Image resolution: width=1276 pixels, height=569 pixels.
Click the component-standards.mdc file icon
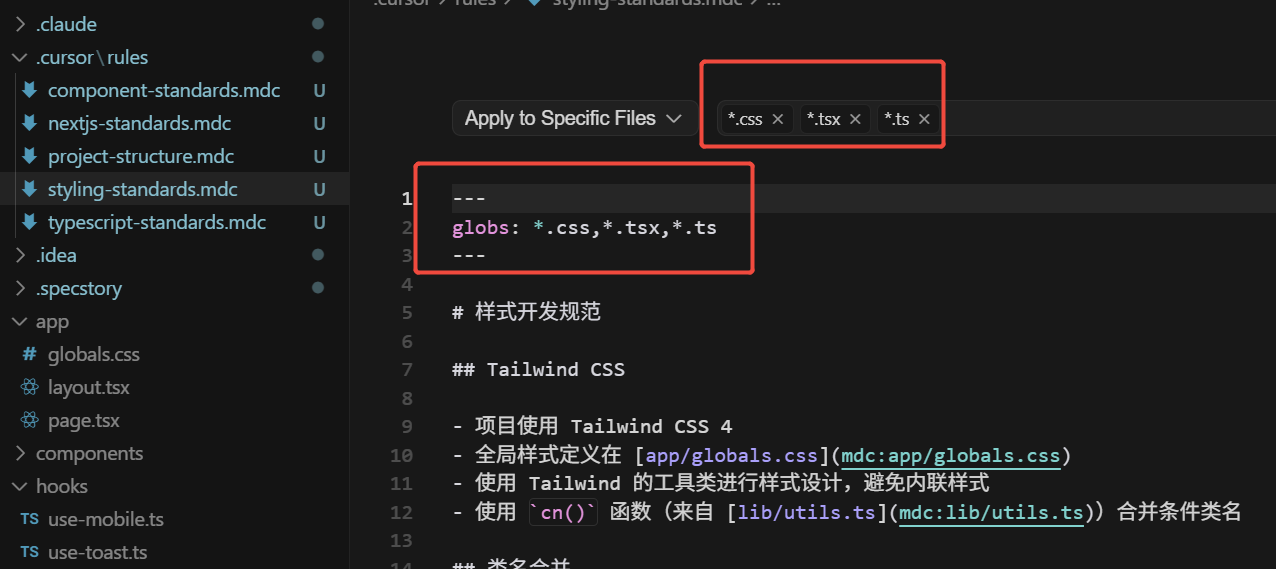click(29, 90)
